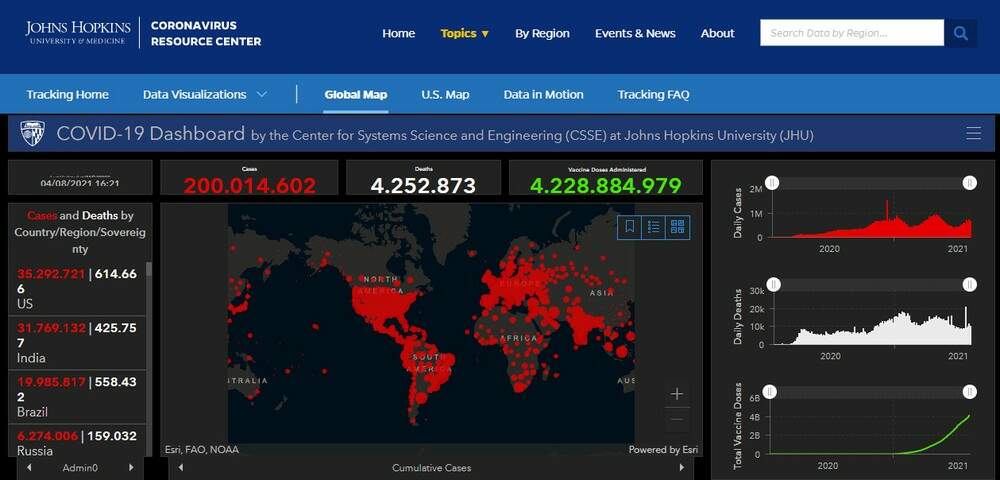The image size is (1000, 480).
Task: Expand the Data Visualizations dropdown
Action: point(205,95)
